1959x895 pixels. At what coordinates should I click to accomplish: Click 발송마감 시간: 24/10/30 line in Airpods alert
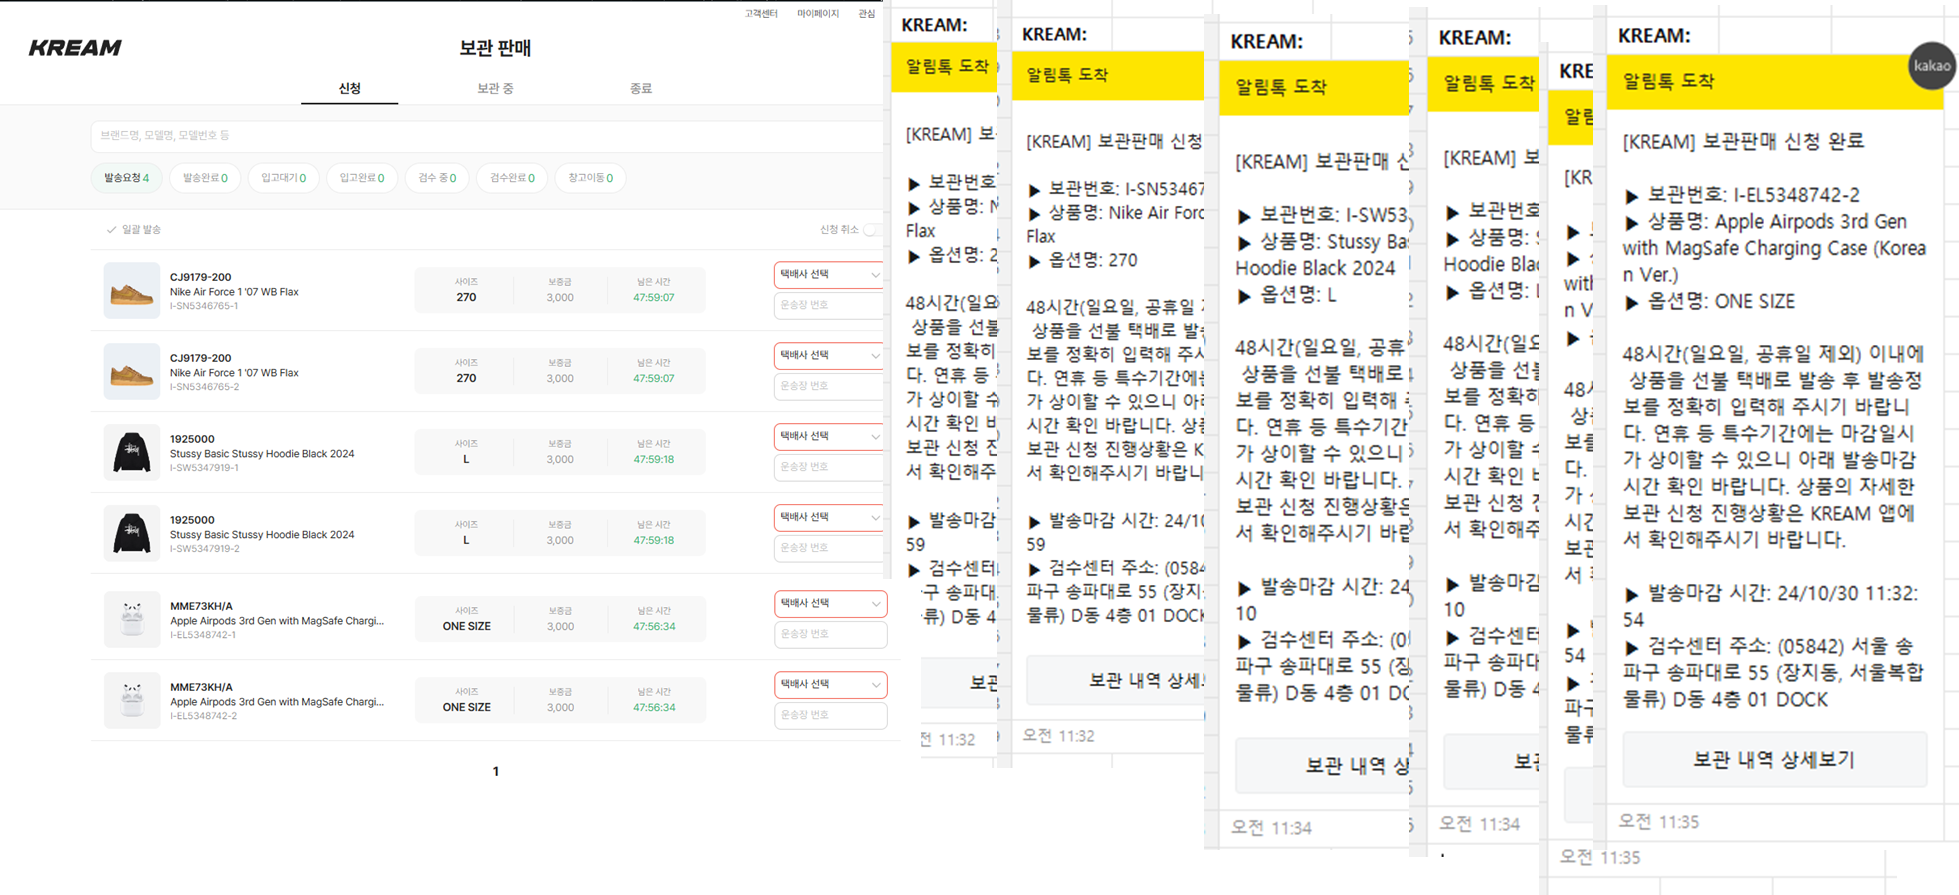(x=1770, y=606)
